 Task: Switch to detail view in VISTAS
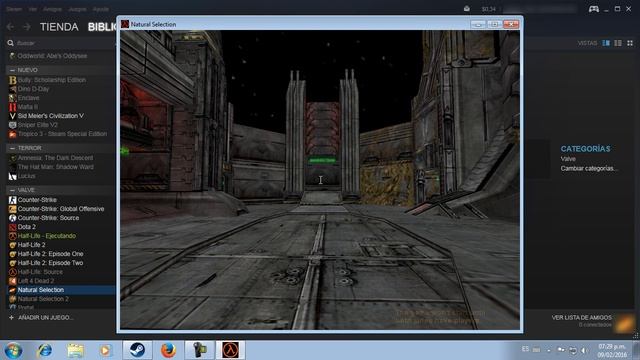606,43
